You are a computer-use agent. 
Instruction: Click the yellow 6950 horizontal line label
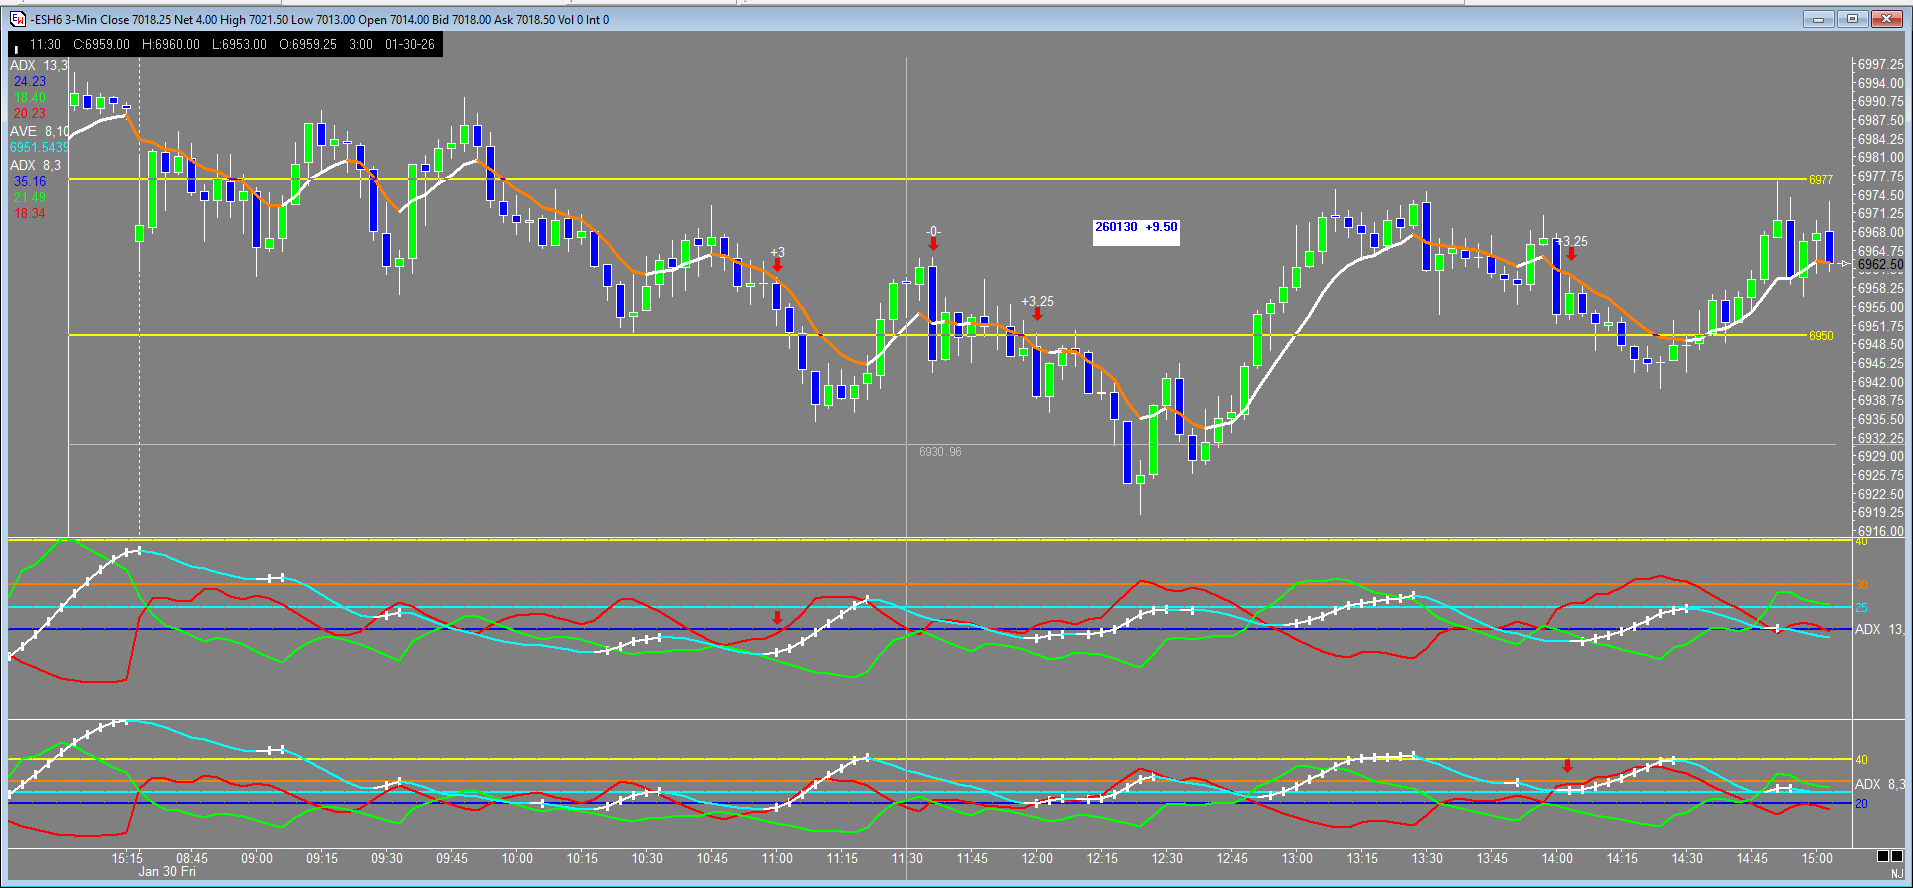coord(1820,336)
